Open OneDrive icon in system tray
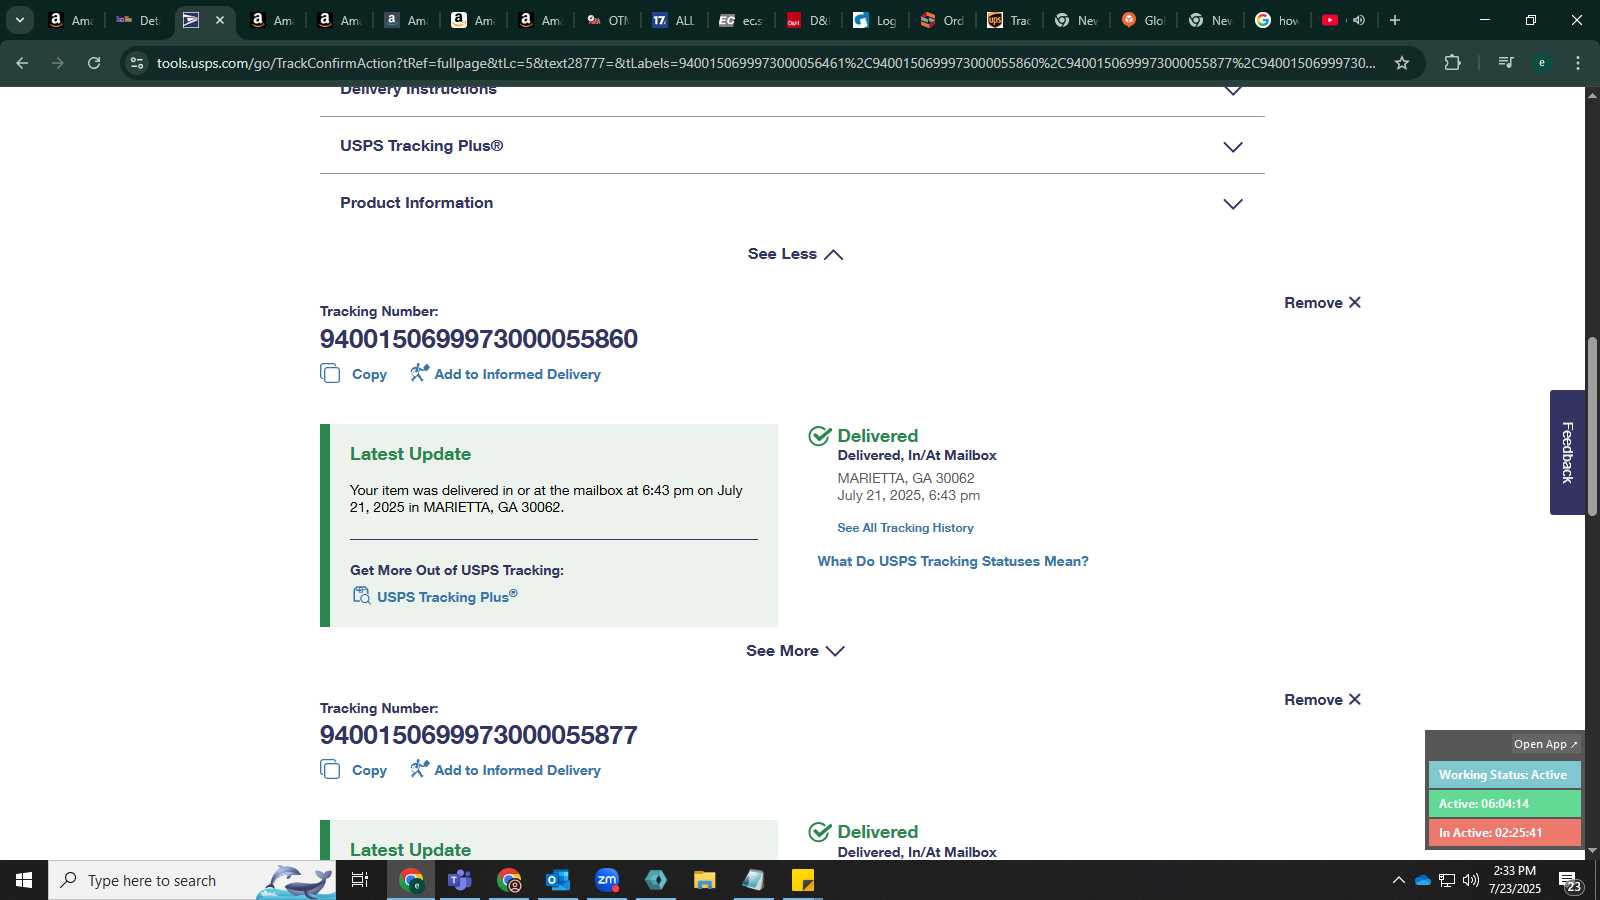 click(1423, 880)
